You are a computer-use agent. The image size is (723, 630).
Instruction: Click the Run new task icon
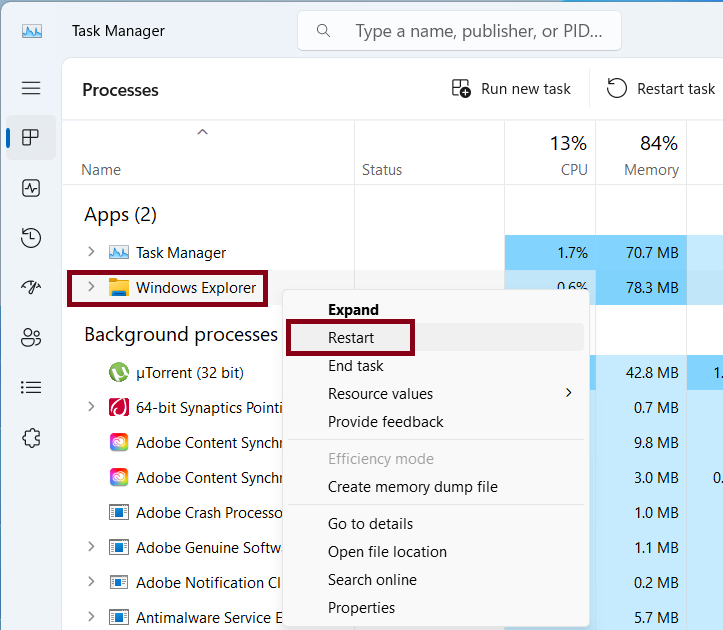461,88
